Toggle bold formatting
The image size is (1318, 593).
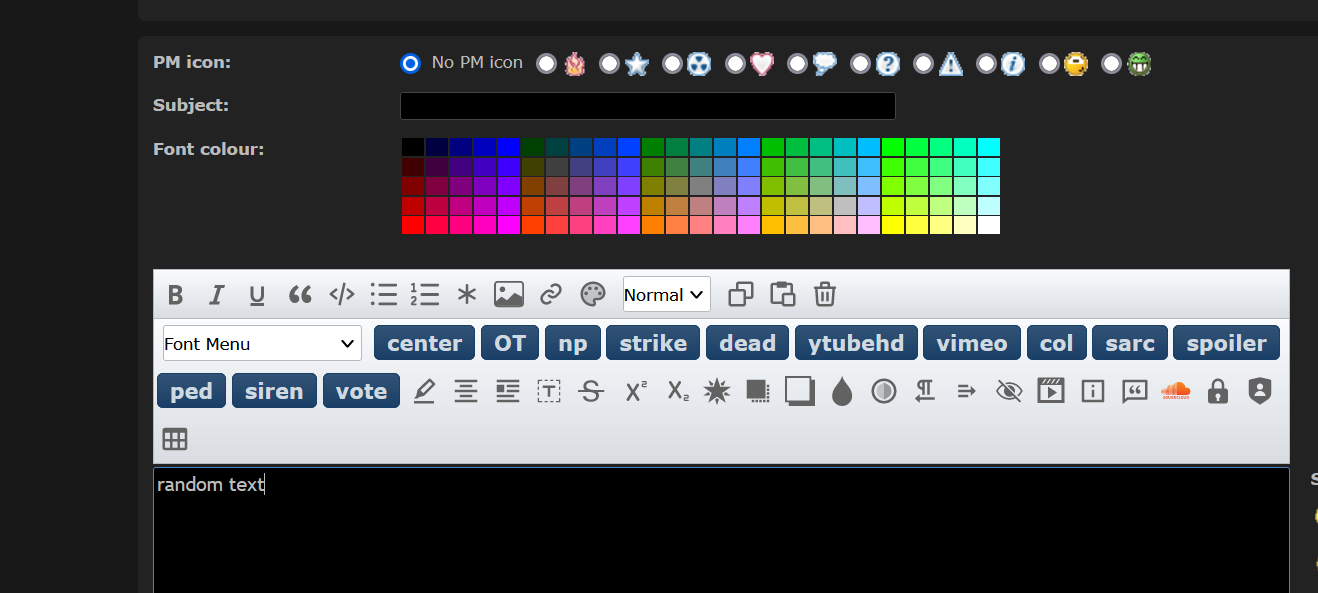pos(175,295)
